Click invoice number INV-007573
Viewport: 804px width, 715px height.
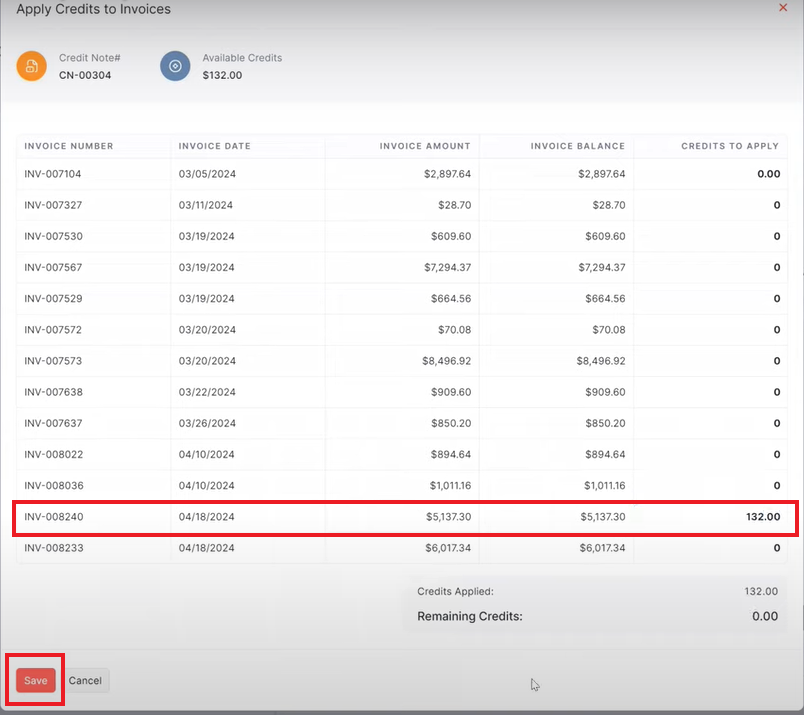pos(53,361)
